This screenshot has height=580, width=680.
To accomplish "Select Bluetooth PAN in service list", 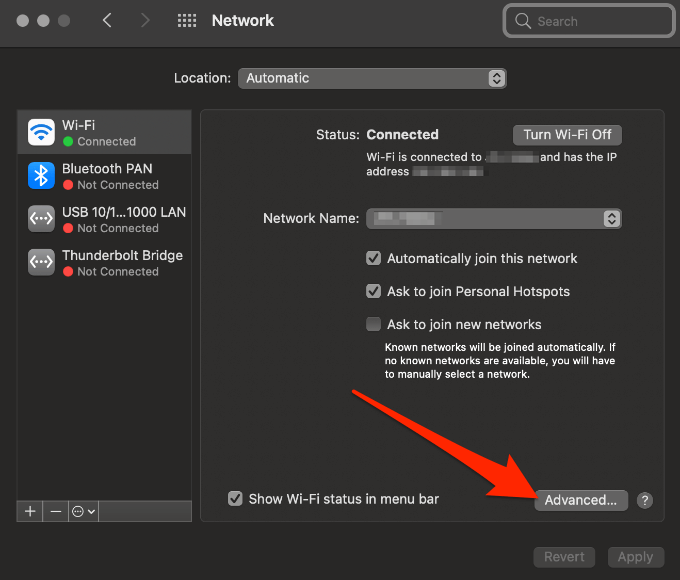I will click(104, 176).
